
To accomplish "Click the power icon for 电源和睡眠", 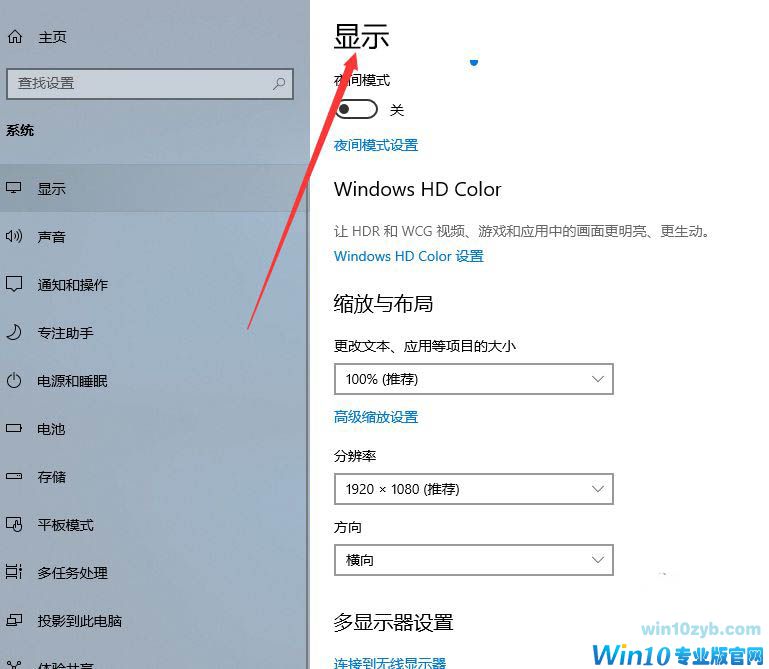I will 14,381.
